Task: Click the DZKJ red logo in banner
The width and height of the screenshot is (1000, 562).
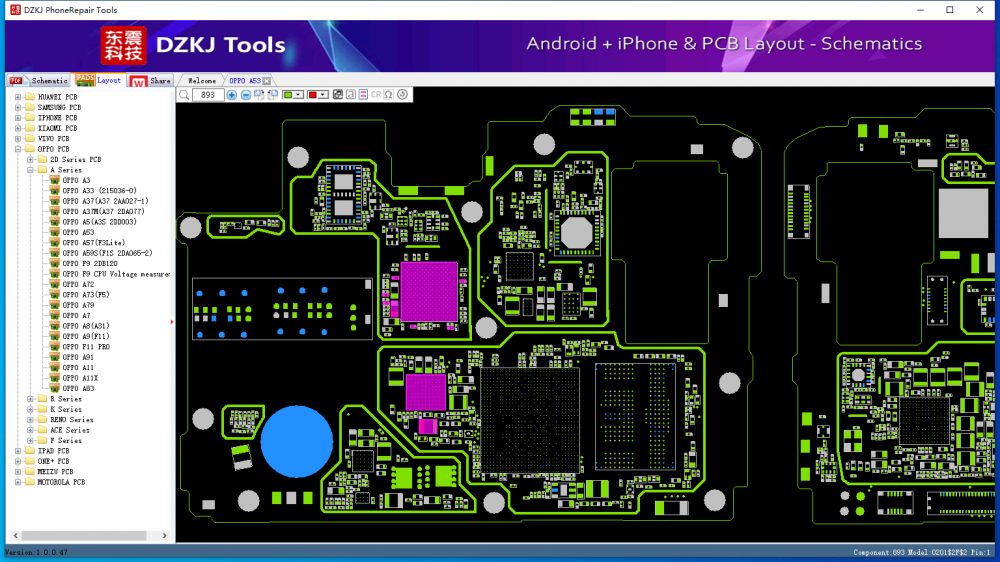Action: (124, 46)
